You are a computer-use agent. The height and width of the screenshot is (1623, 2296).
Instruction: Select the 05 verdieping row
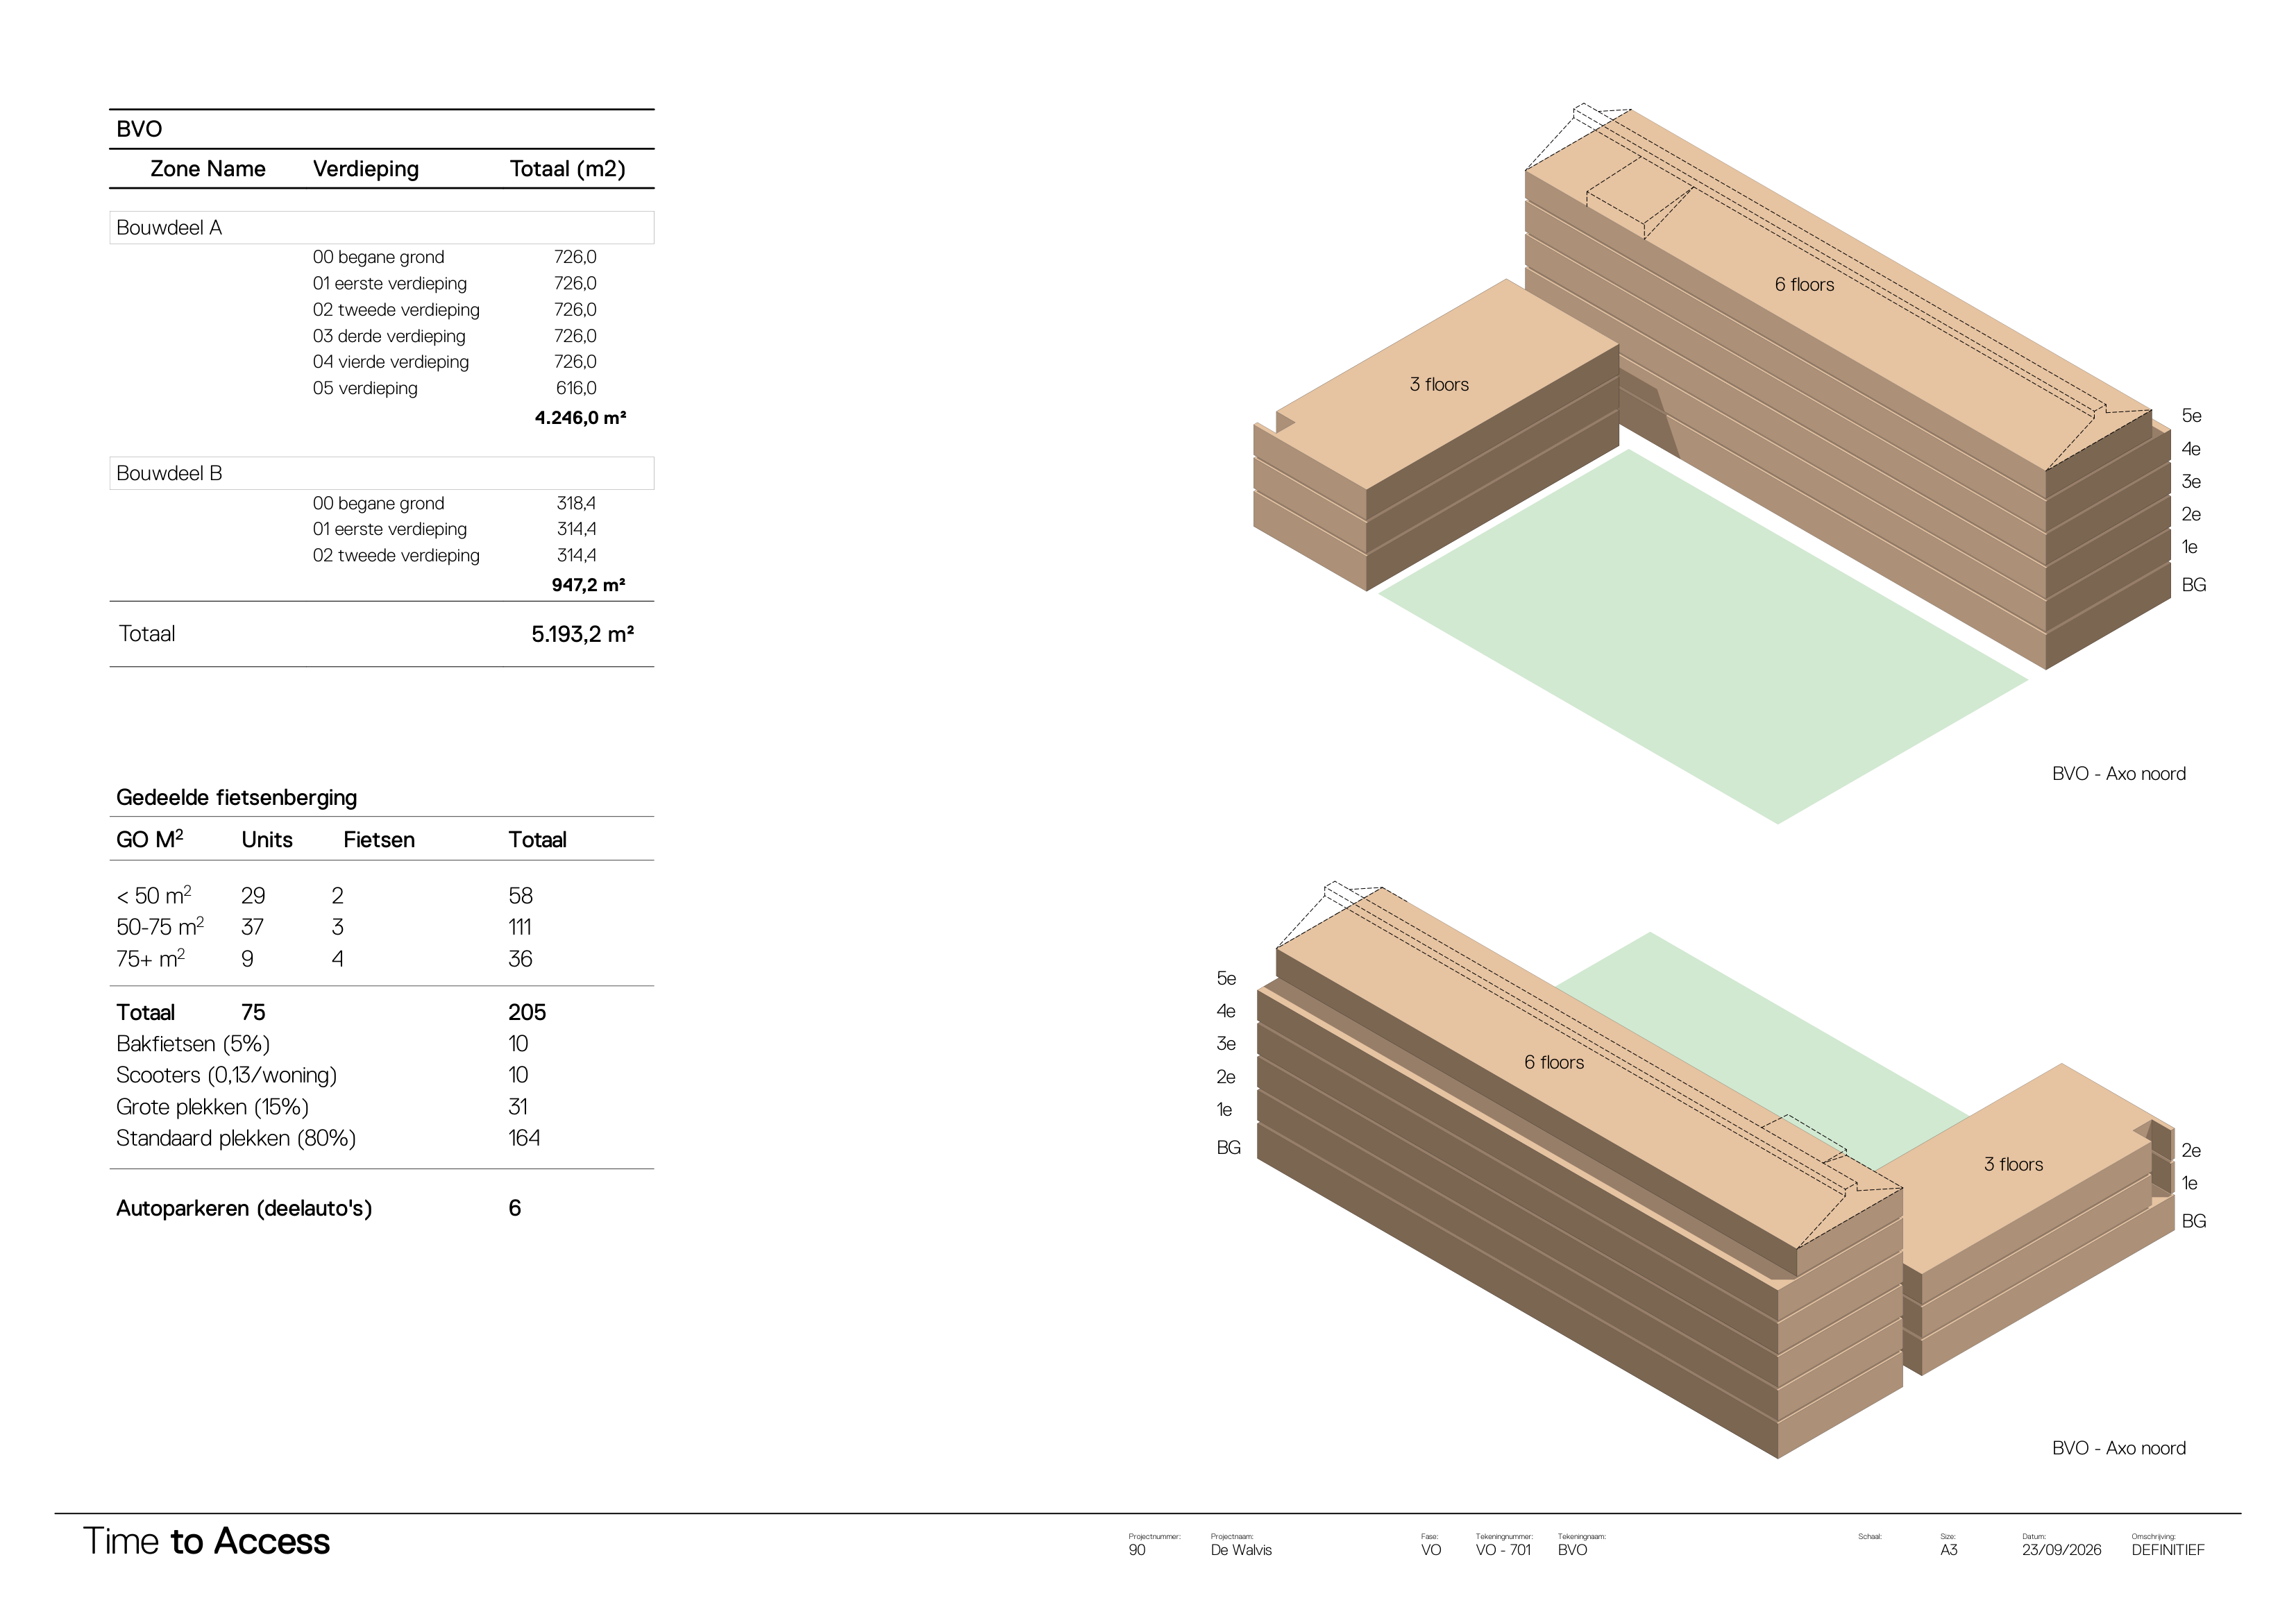click(x=454, y=388)
